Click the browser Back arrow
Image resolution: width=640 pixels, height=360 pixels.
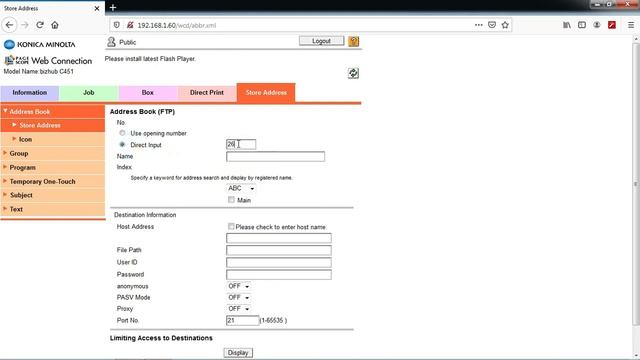[x=9, y=25]
